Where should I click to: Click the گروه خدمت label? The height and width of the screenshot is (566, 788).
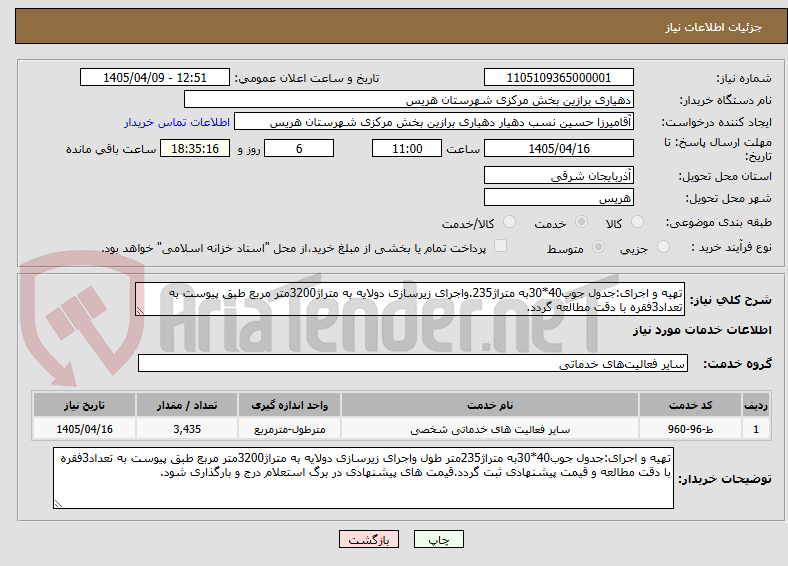point(737,364)
